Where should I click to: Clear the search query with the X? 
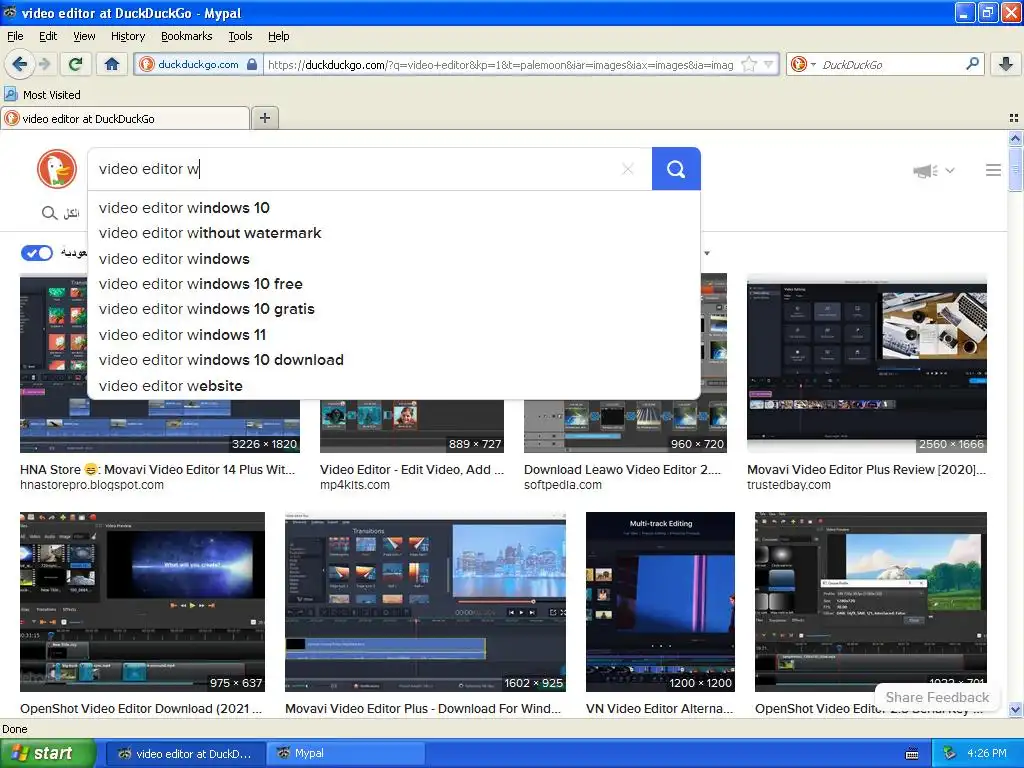[628, 169]
